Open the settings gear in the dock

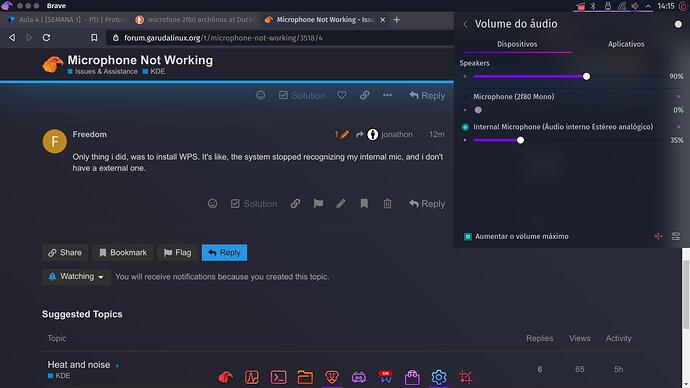click(439, 377)
